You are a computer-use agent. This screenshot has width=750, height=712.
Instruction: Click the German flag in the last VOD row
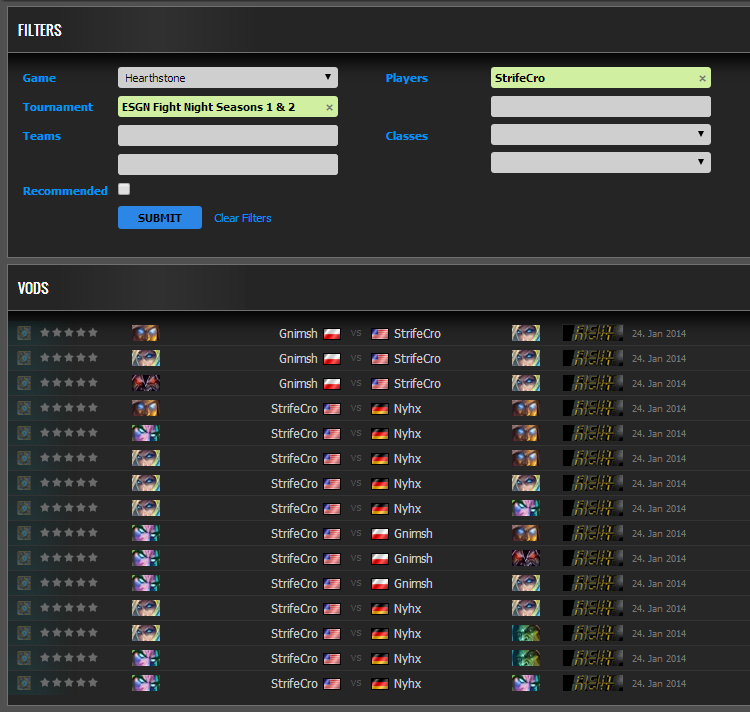(379, 684)
